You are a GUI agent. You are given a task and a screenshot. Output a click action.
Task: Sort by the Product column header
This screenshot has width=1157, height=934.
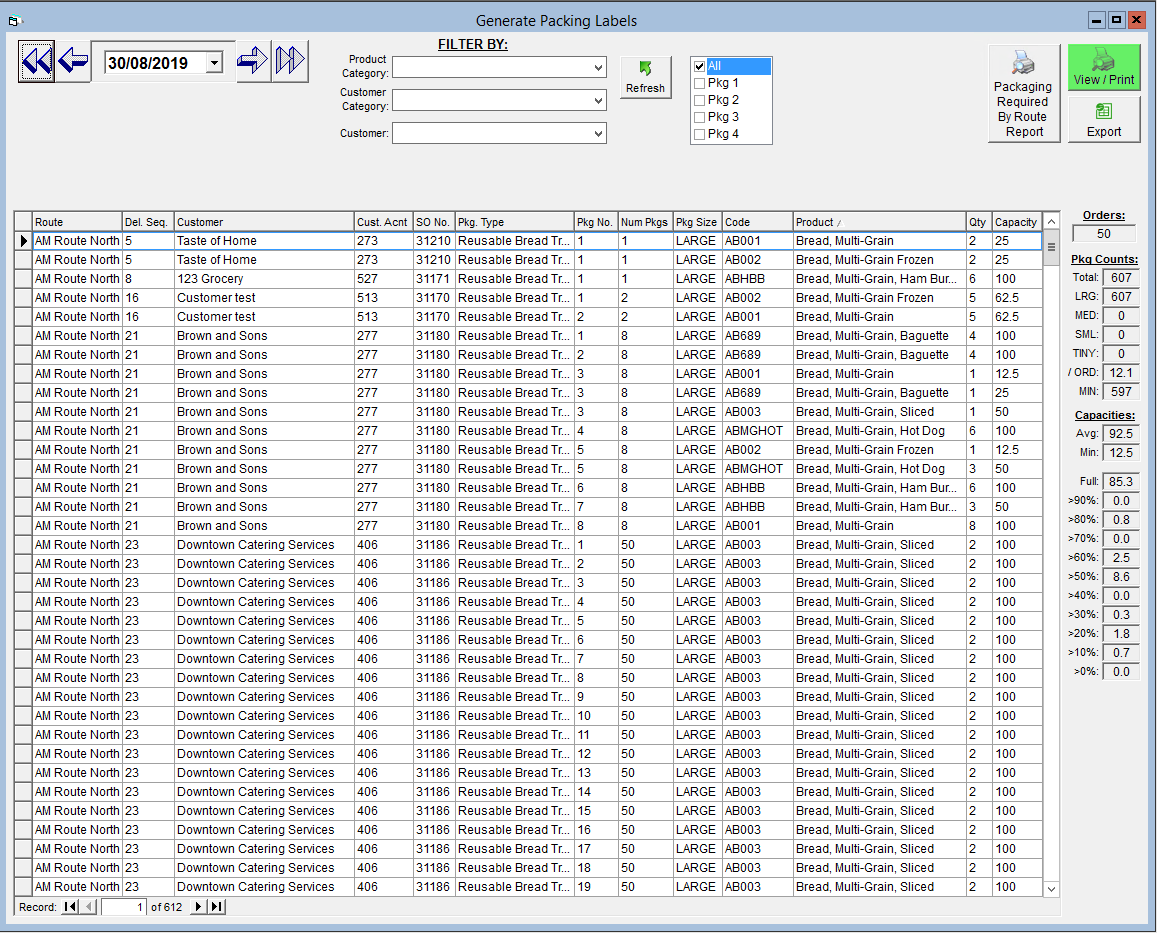tap(880, 222)
